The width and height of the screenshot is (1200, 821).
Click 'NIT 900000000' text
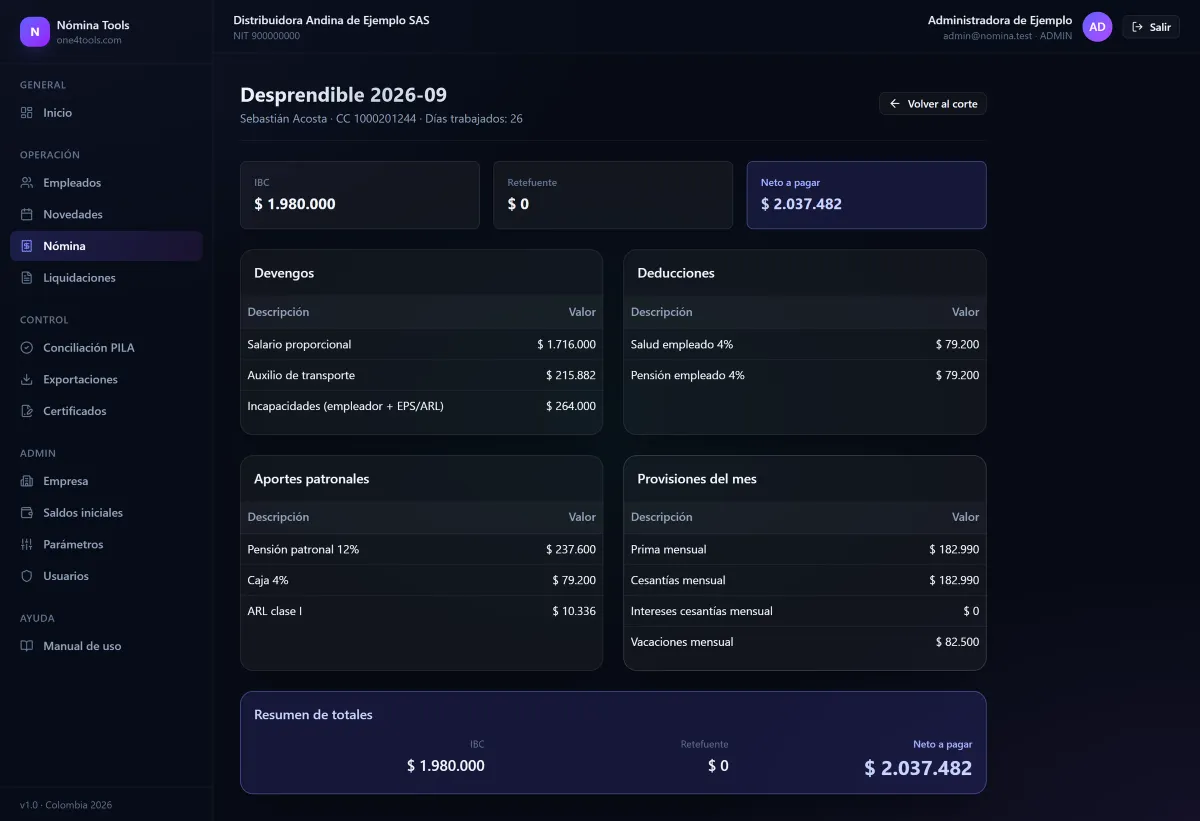point(266,36)
